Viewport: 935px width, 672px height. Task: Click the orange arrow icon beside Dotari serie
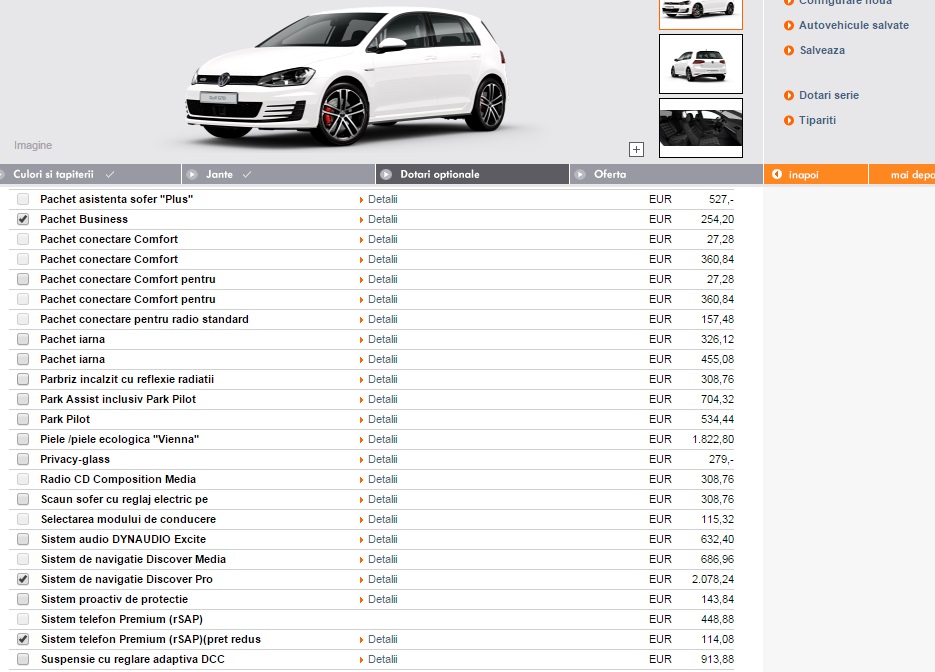789,95
